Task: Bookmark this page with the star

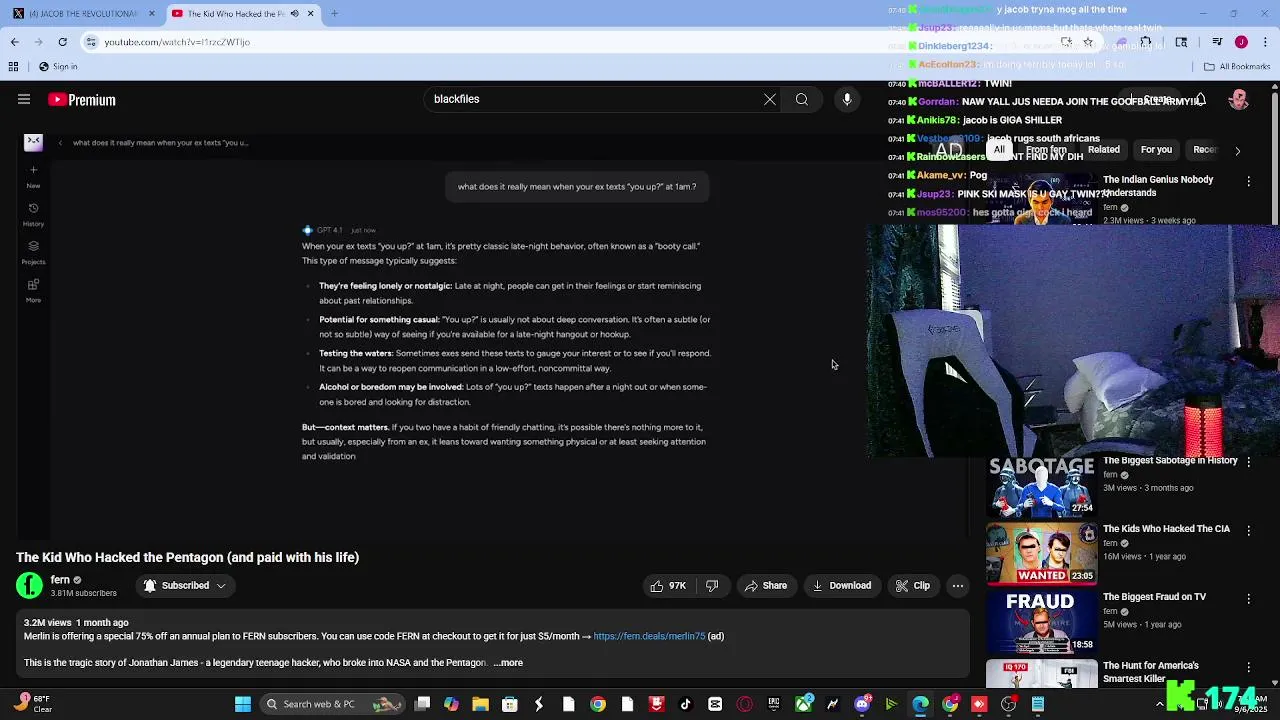Action: pos(1088,42)
